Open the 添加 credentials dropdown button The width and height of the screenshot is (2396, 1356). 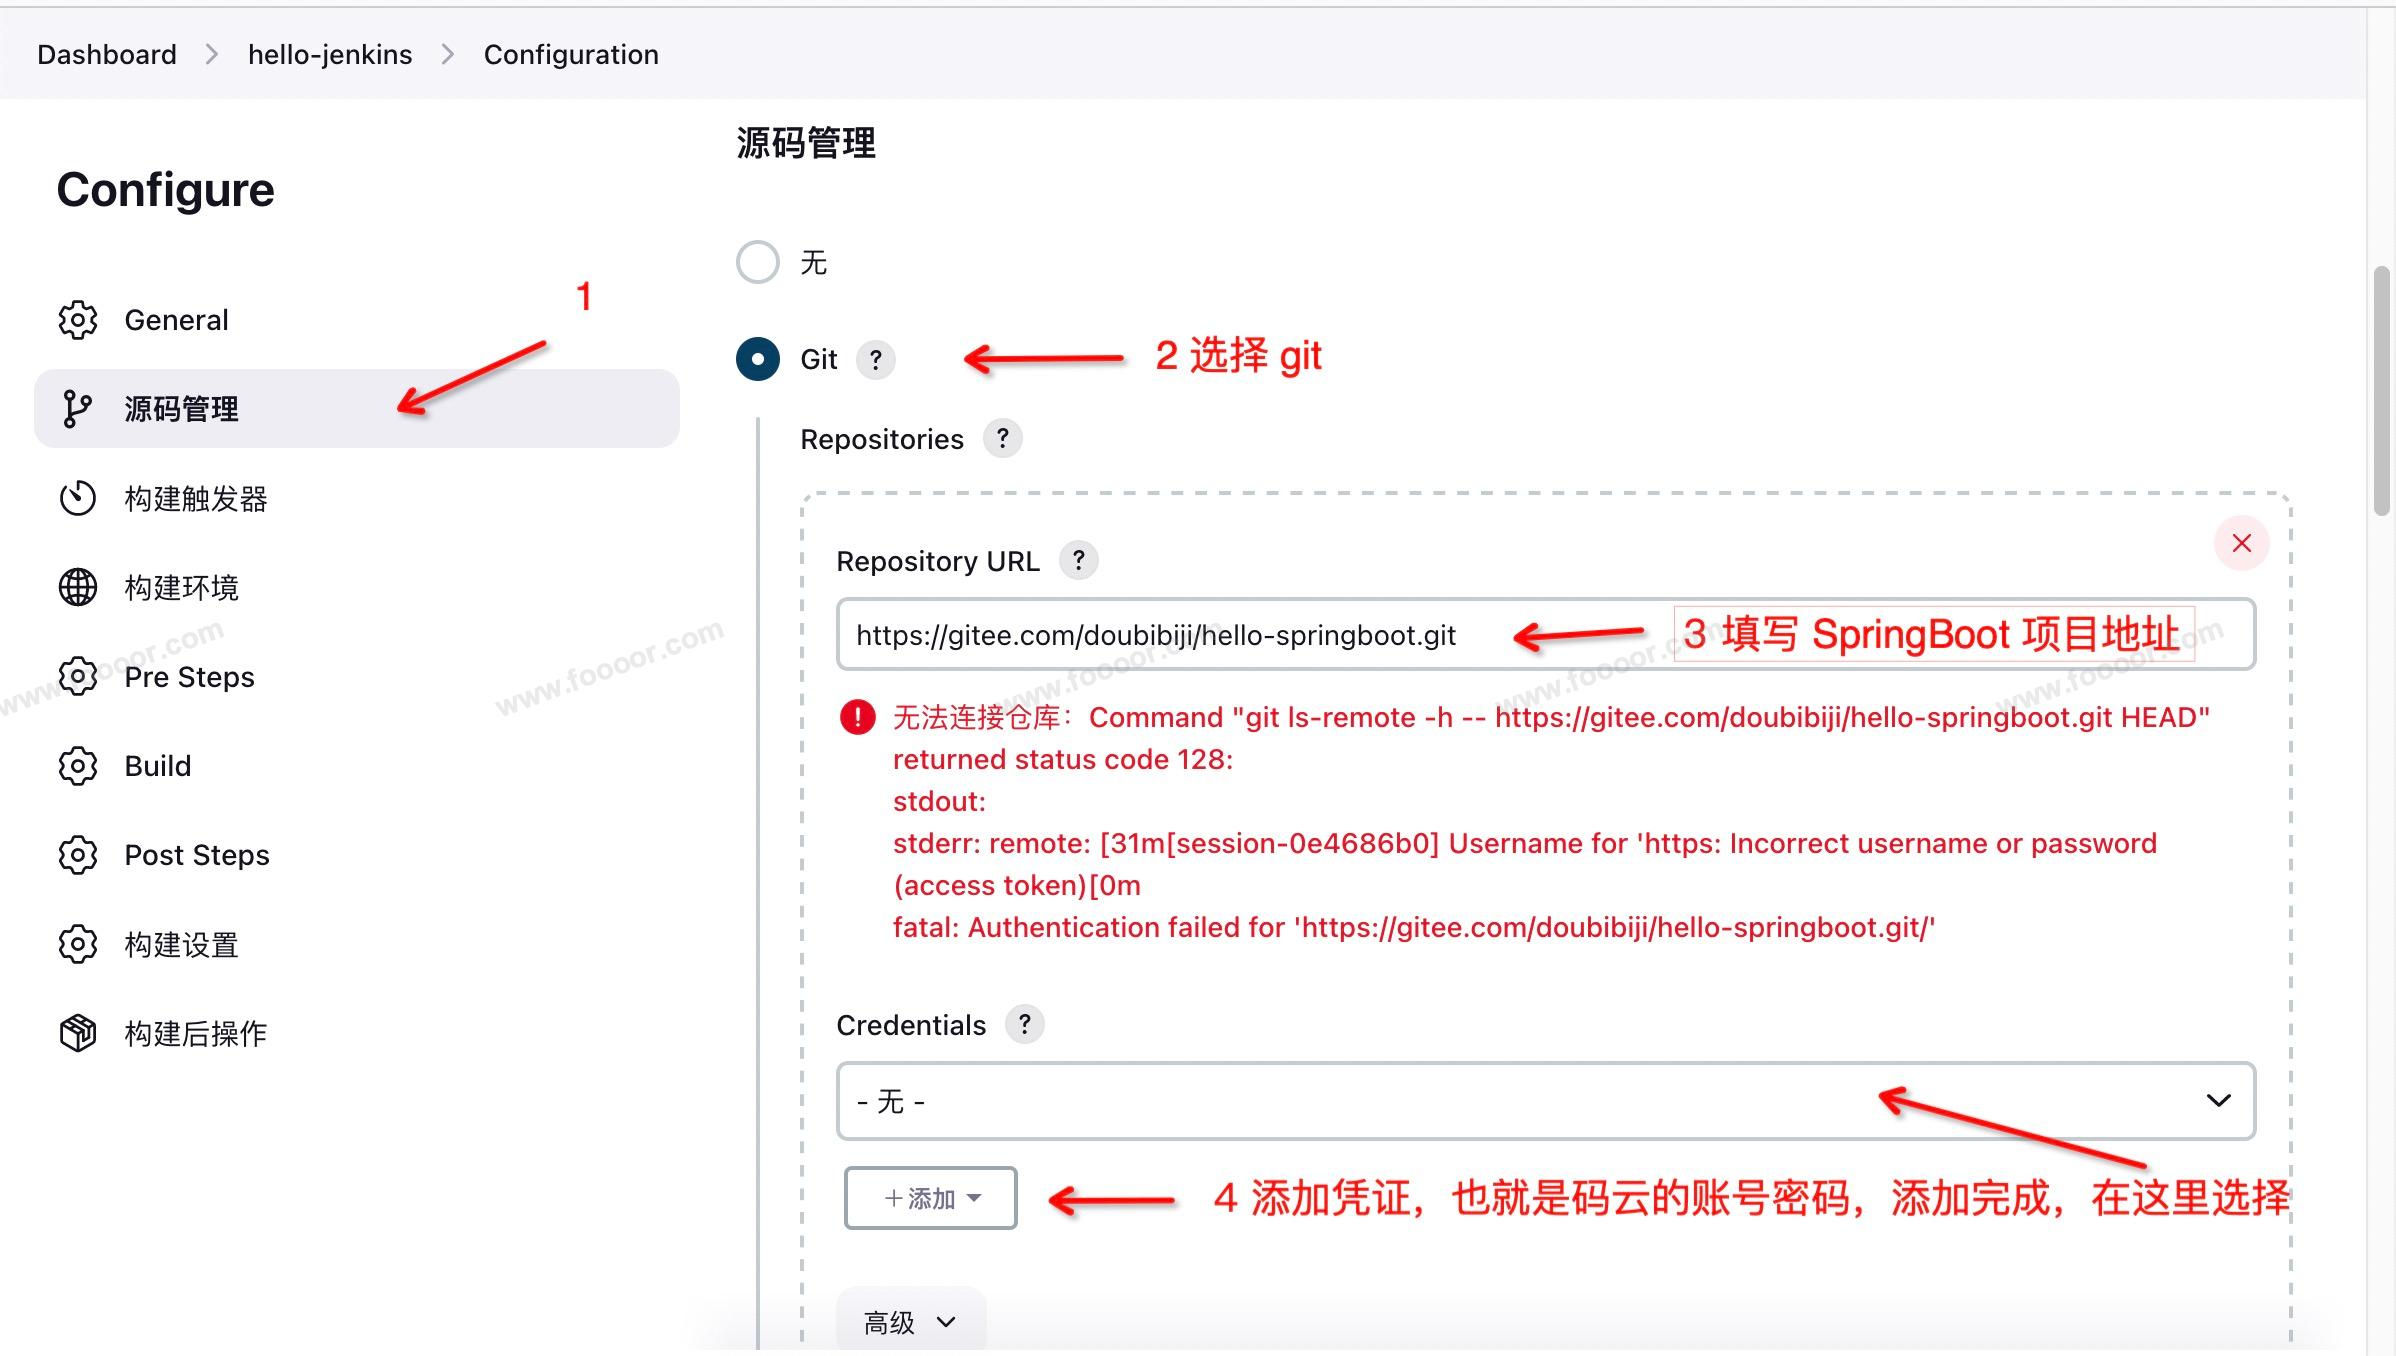(931, 1198)
